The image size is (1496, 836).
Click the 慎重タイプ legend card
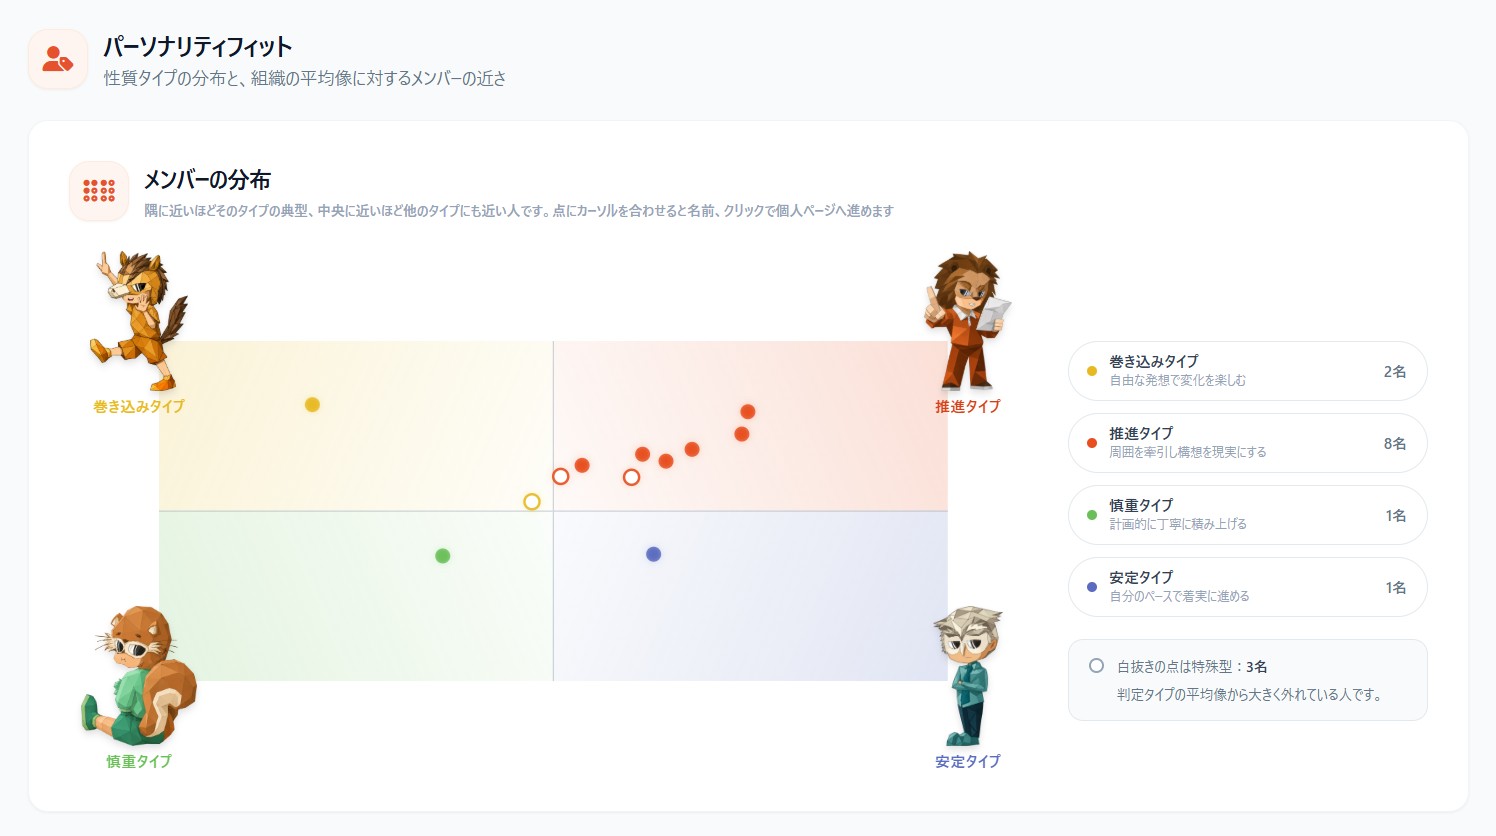[1247, 515]
